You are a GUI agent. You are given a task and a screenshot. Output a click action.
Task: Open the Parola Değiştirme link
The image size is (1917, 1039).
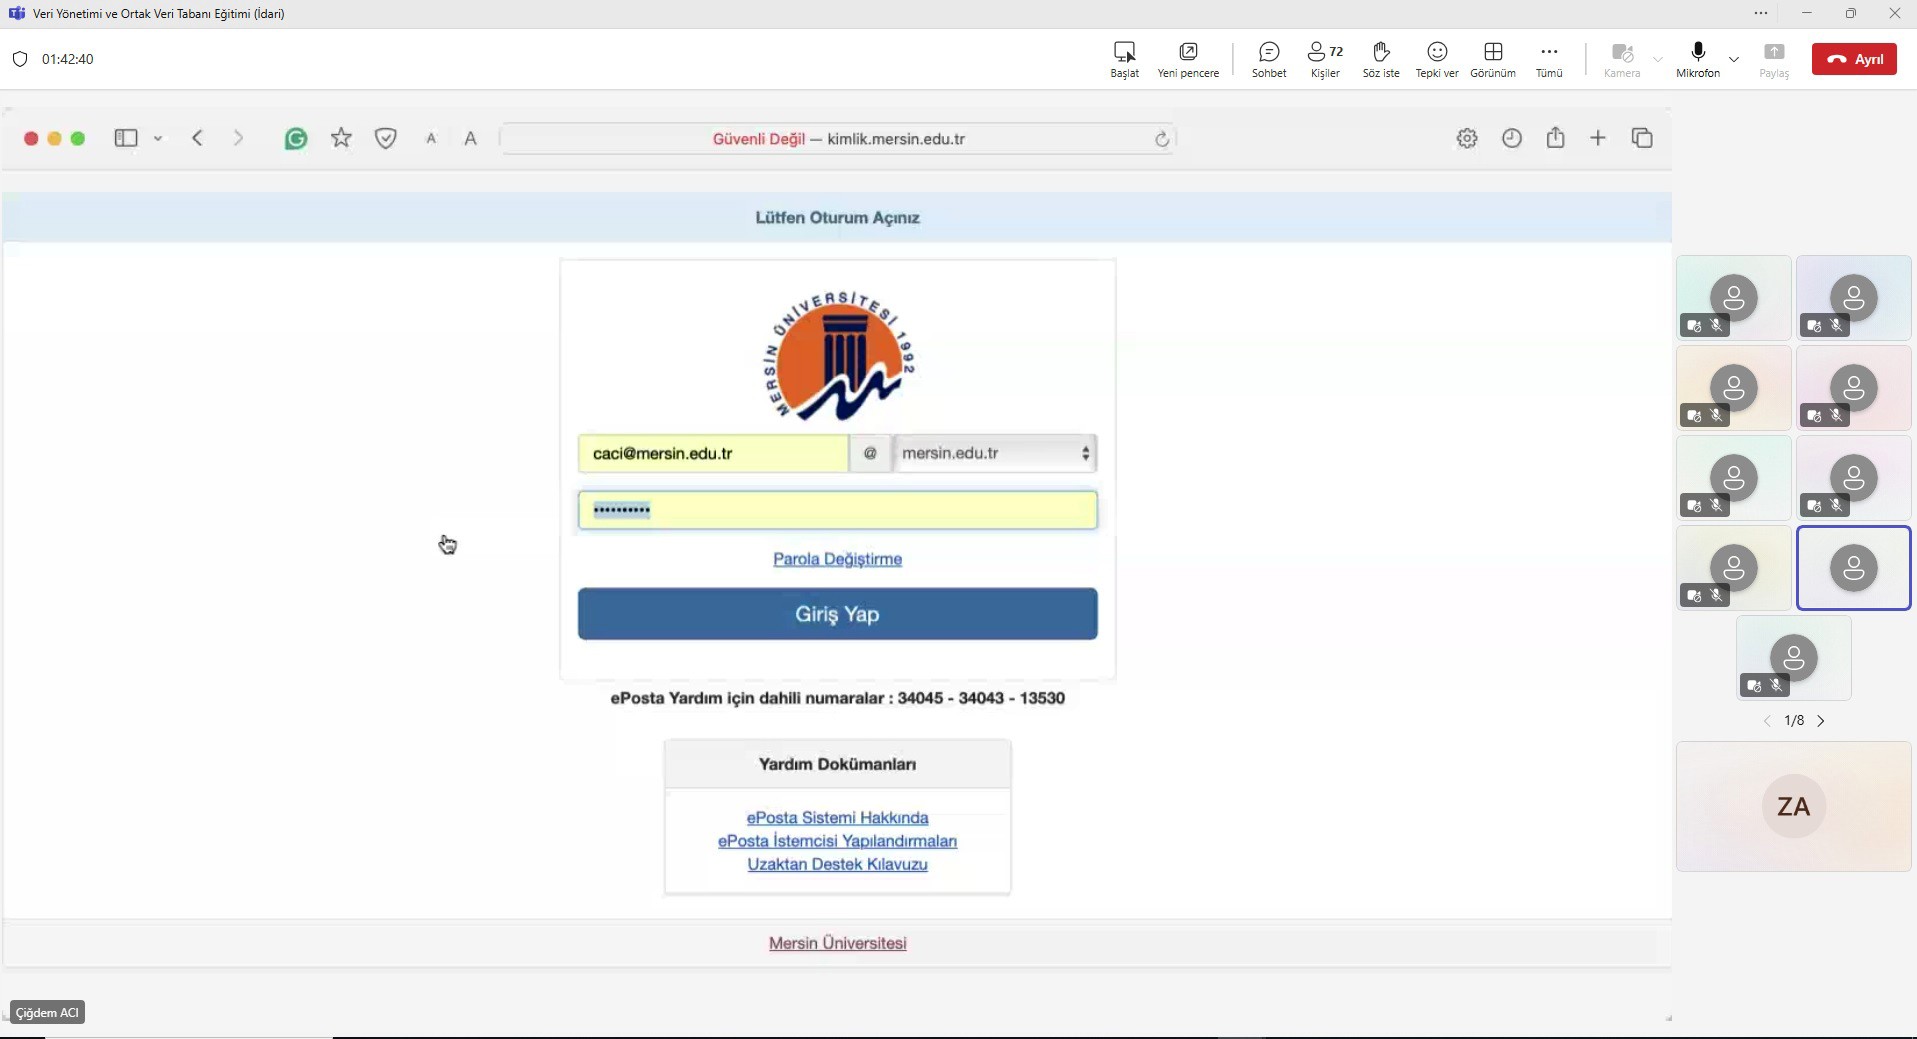tap(837, 559)
